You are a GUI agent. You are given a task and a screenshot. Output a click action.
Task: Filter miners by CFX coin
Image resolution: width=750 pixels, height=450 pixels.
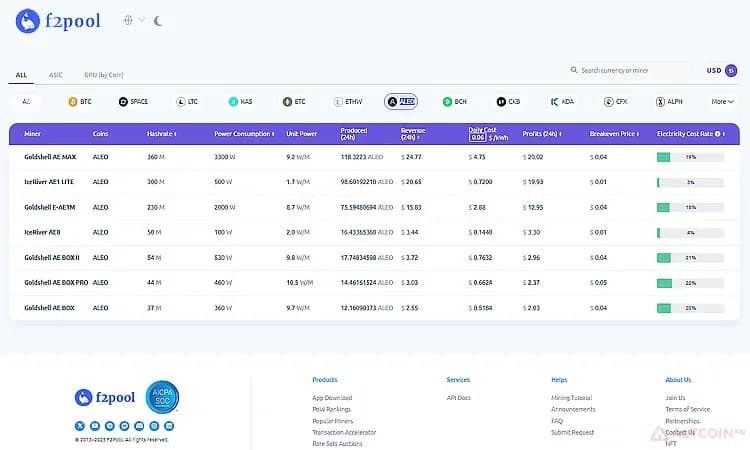point(616,101)
